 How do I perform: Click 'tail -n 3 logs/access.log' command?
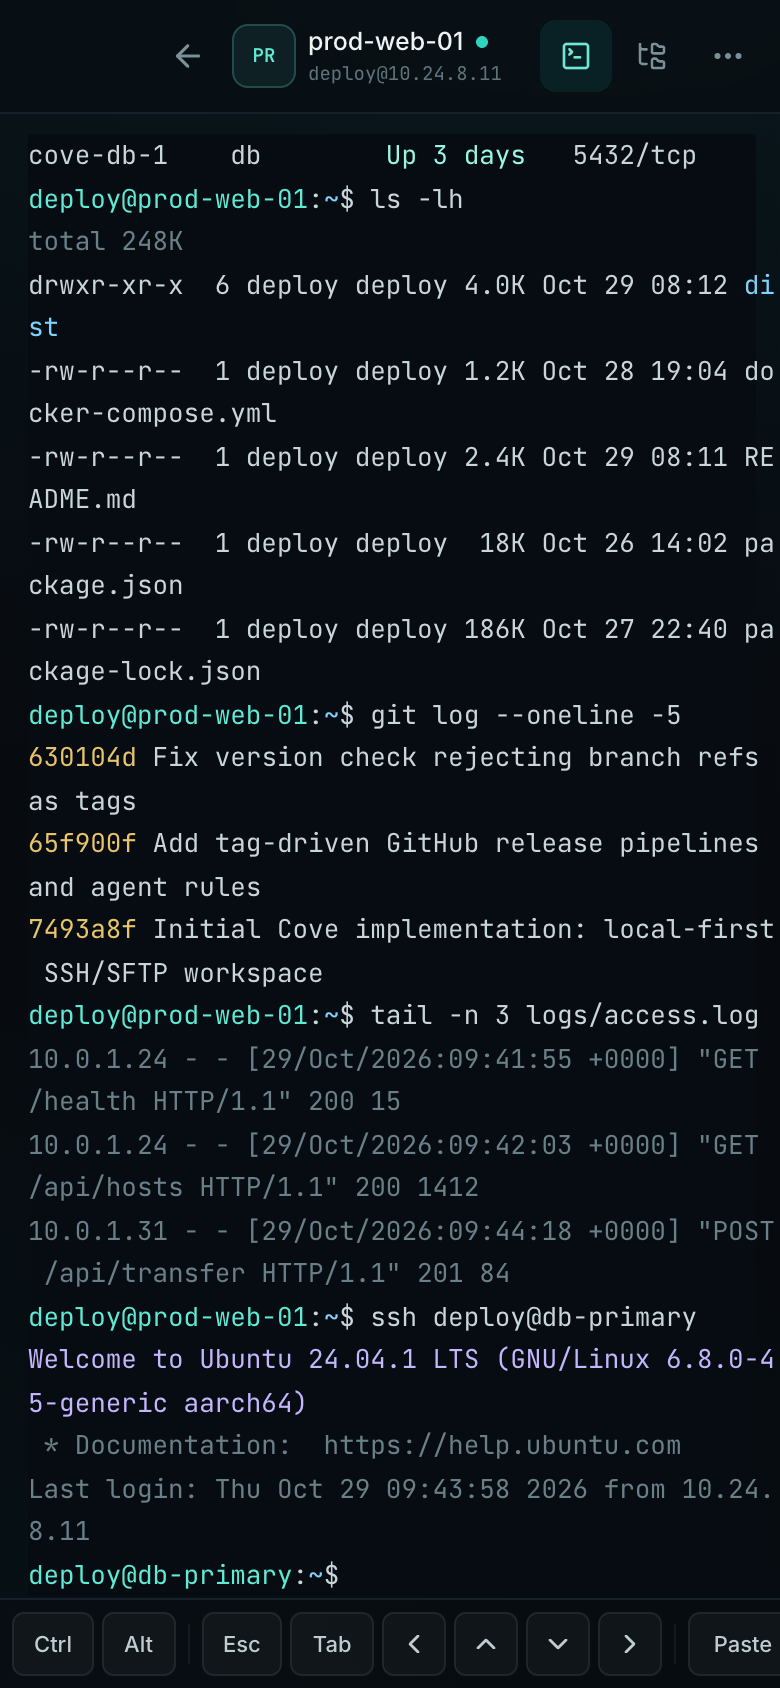click(565, 1015)
